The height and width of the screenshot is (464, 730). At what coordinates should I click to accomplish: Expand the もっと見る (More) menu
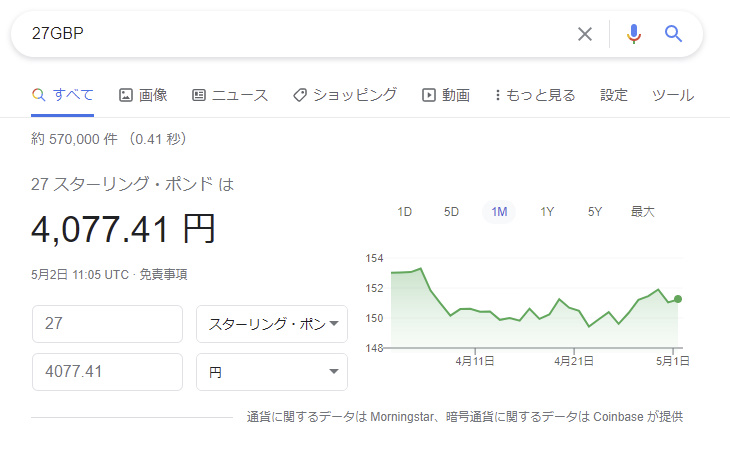click(535, 95)
